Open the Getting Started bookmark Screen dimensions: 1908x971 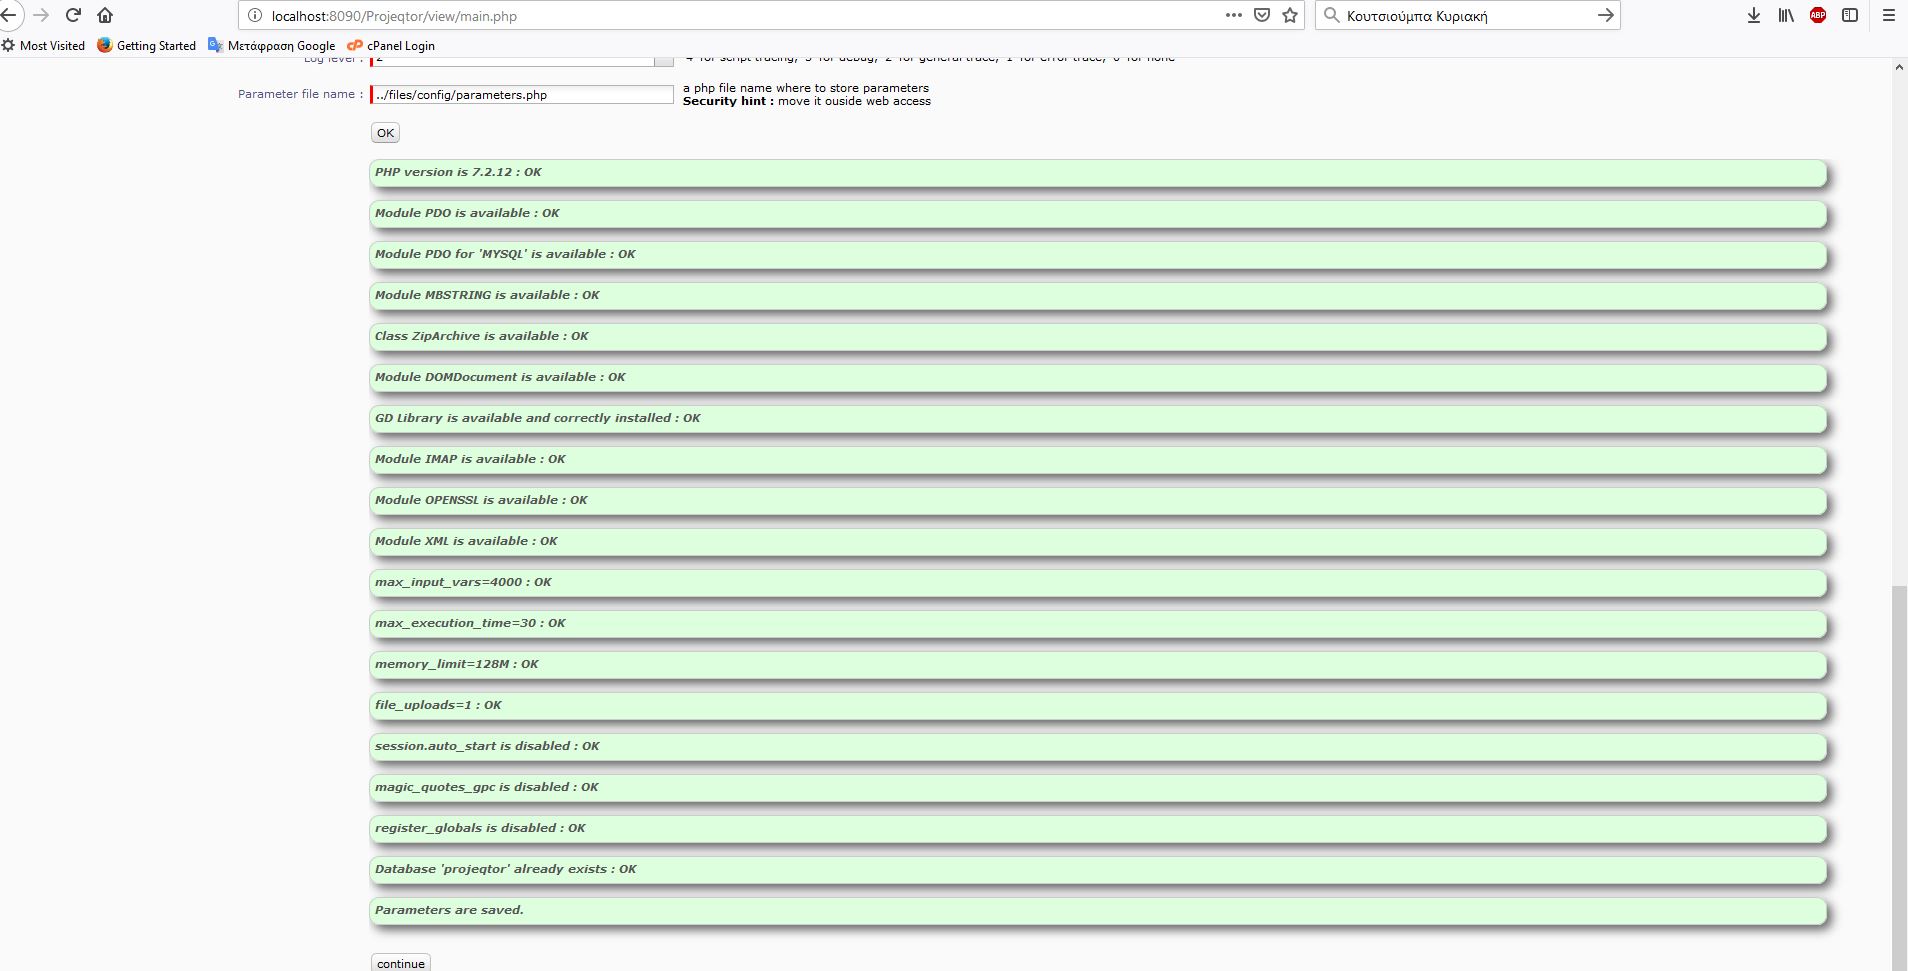coord(147,45)
